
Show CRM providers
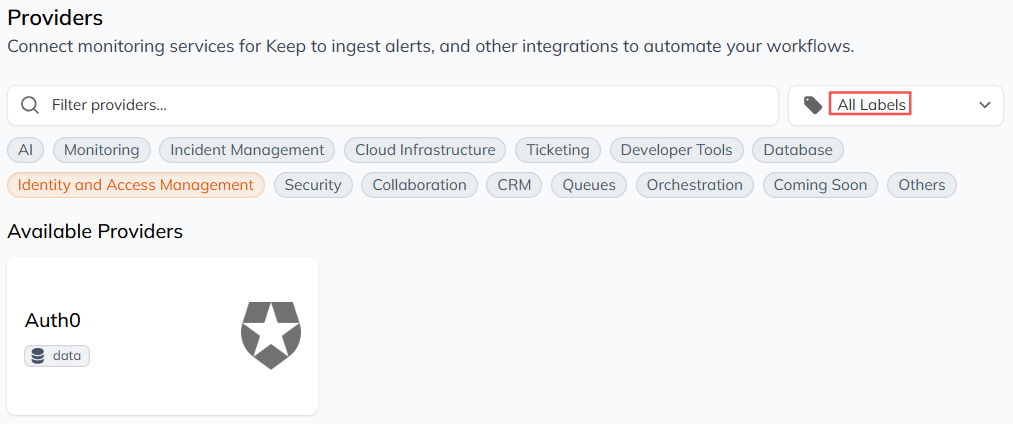(514, 185)
